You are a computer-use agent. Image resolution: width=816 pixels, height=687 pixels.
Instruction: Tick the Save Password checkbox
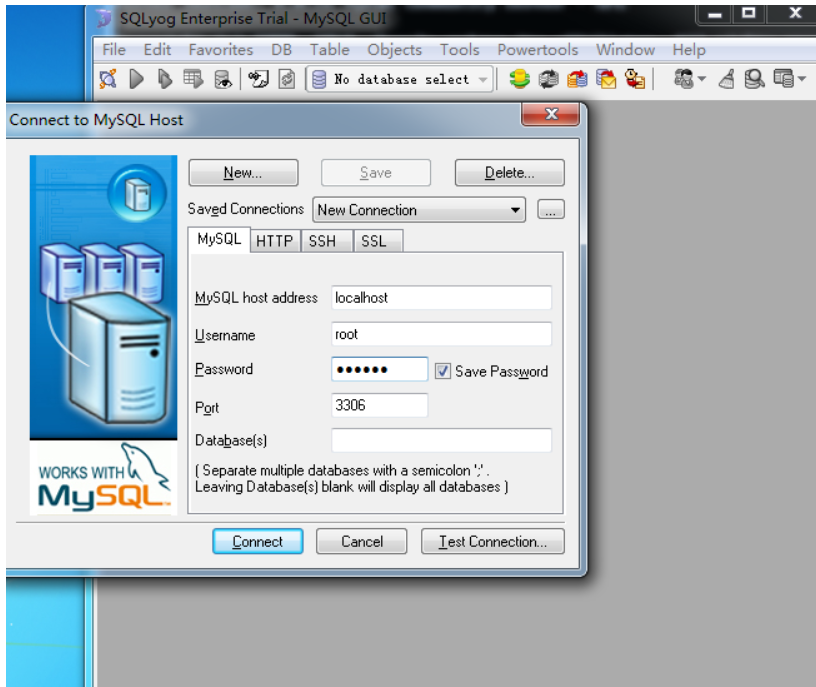[x=443, y=371]
